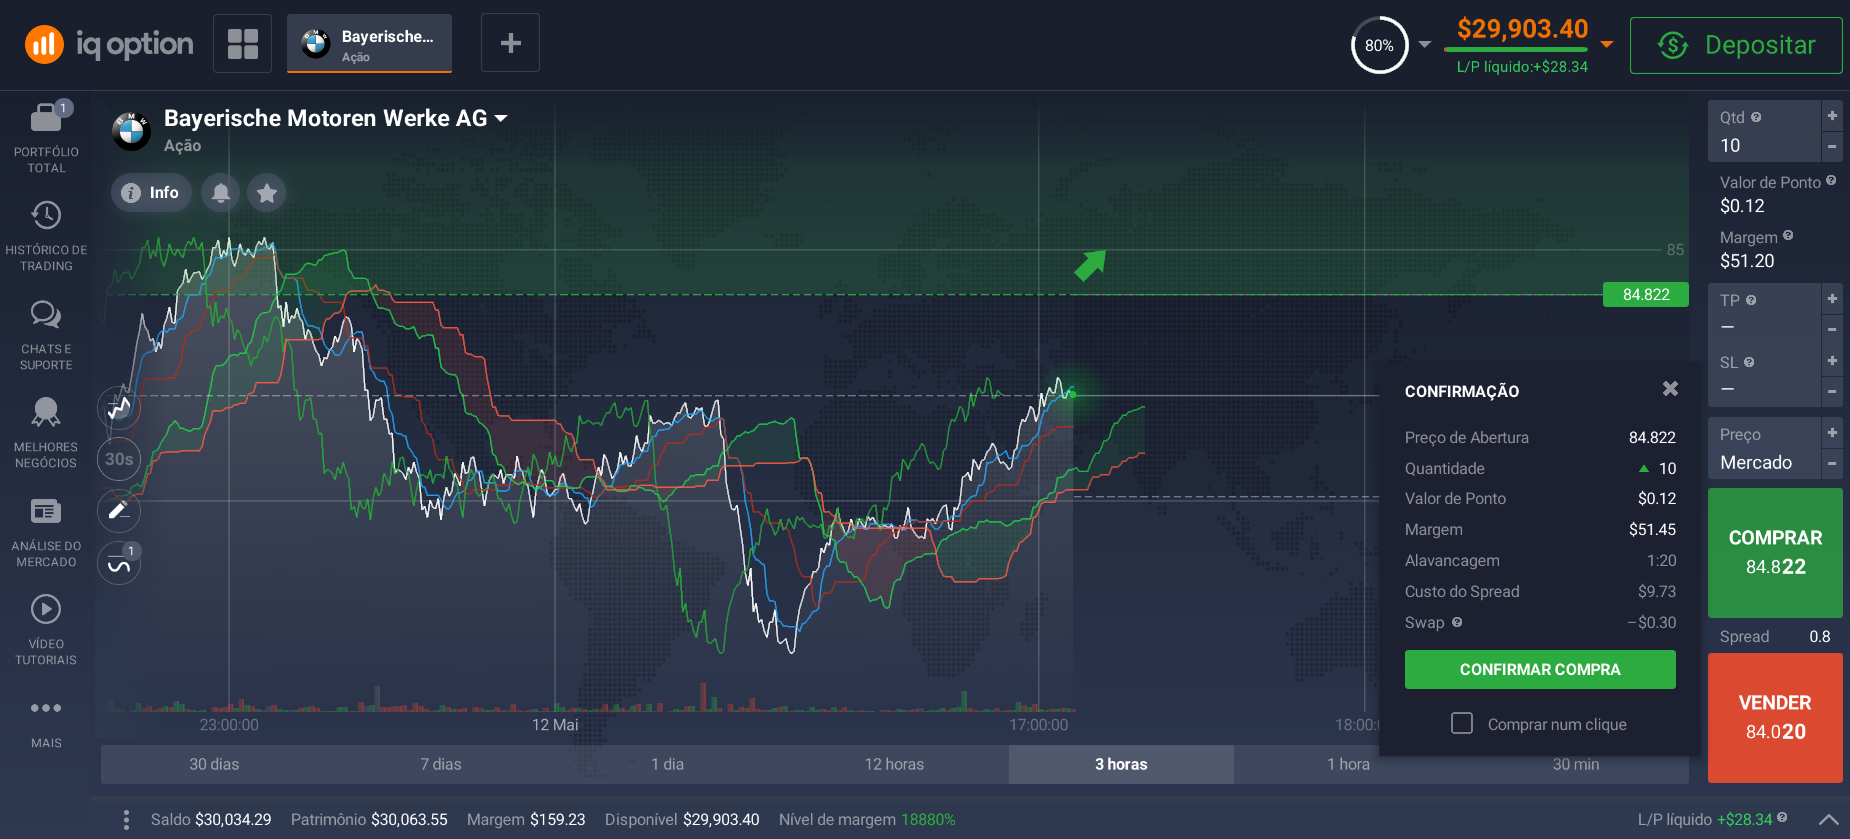The image size is (1850, 839).
Task: Click the Info button for BMW
Action: tap(151, 193)
